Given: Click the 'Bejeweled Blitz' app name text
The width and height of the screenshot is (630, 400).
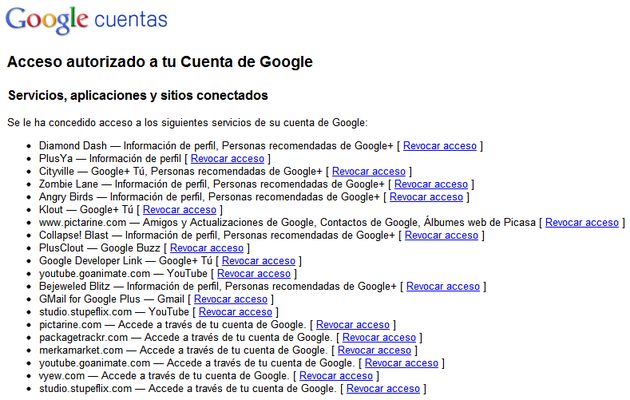Looking at the screenshot, I should pyautogui.click(x=75, y=287).
